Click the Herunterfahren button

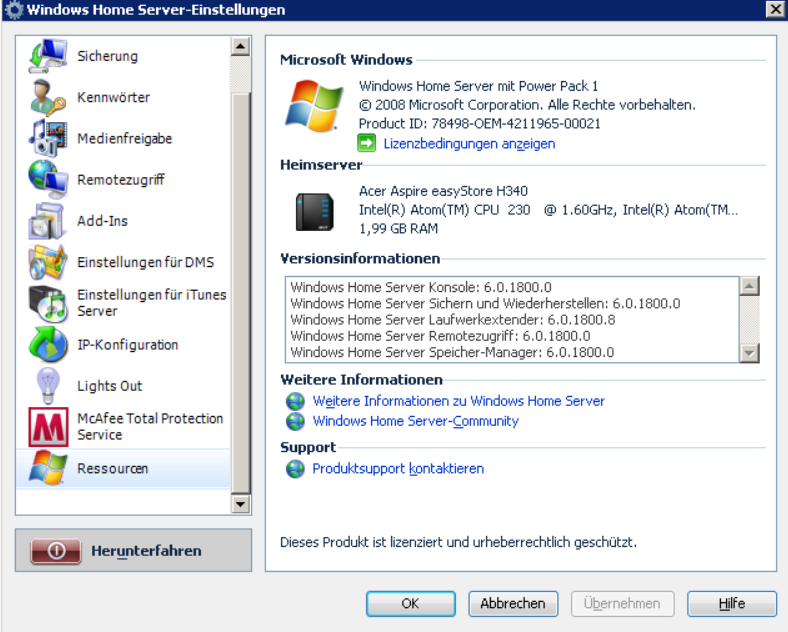point(133,550)
